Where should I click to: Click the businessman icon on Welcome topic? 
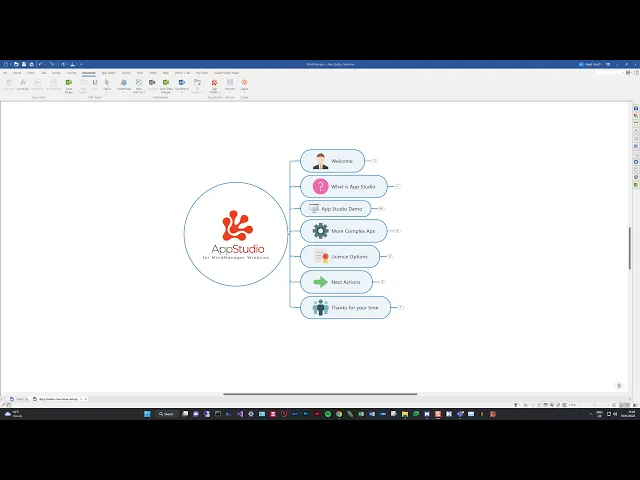[x=320, y=161]
